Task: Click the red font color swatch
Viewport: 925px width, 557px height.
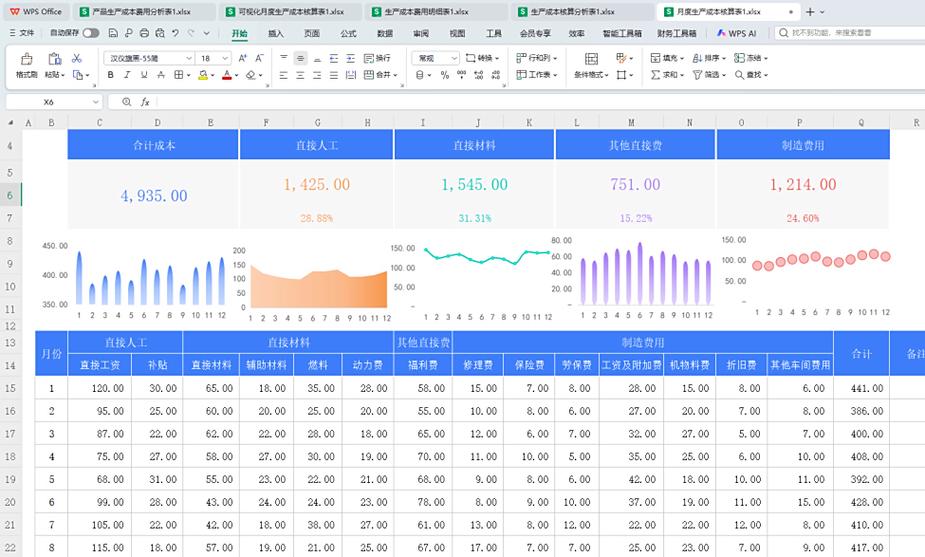Action: pyautogui.click(x=227, y=76)
